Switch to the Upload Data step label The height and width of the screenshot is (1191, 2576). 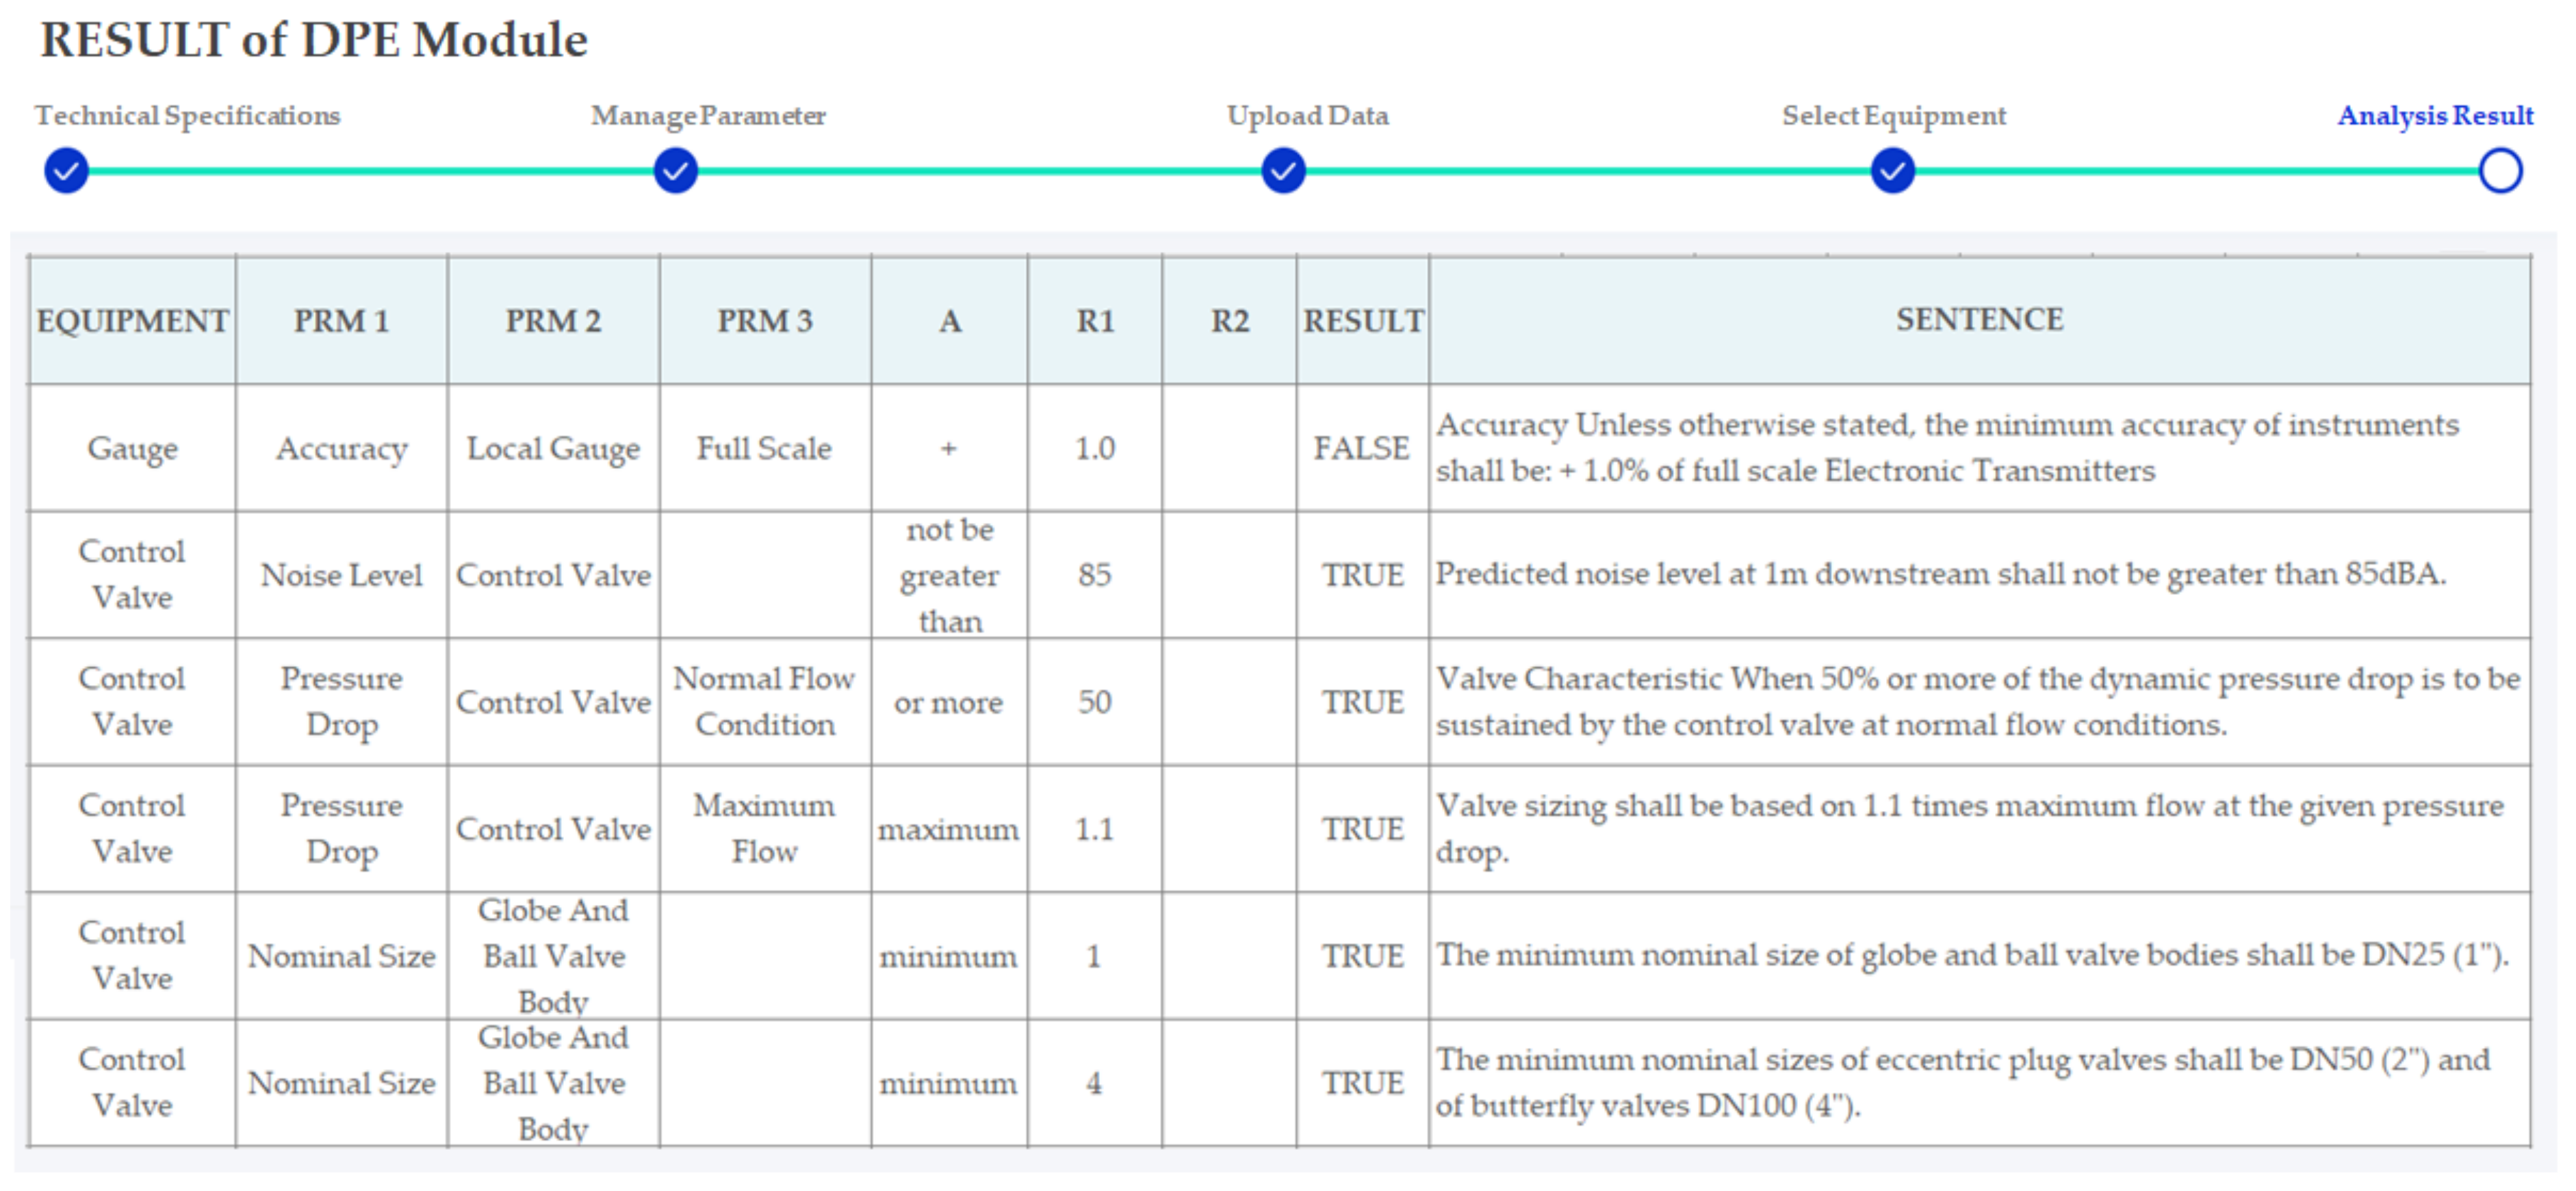coord(1307,116)
